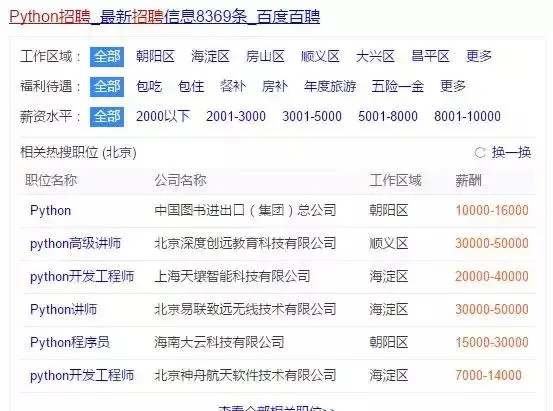Filter work area by 昌平区

430,56
